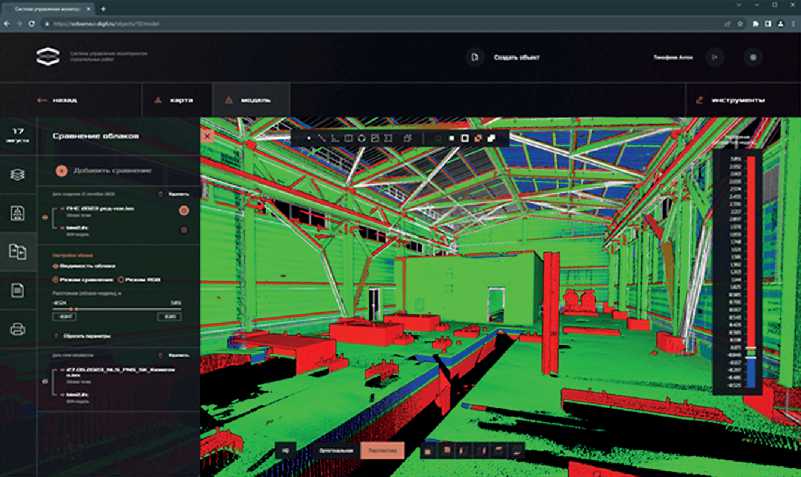Select the cloud comparison sidebar icon

17,251
